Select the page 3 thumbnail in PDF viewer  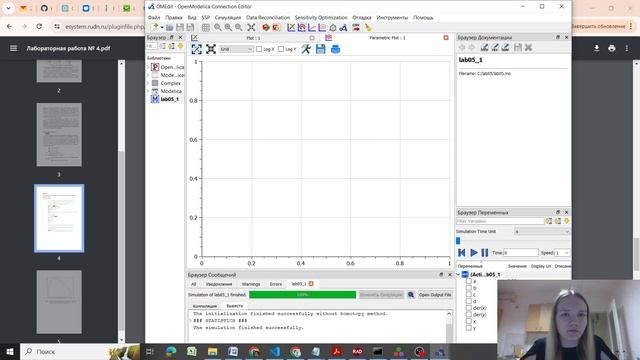pyautogui.click(x=59, y=135)
